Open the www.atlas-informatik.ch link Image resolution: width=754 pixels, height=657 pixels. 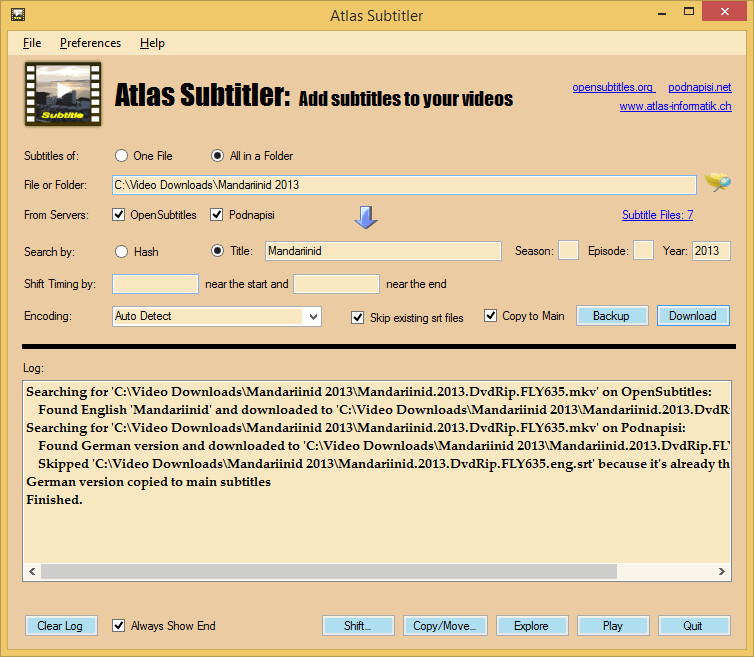(676, 106)
